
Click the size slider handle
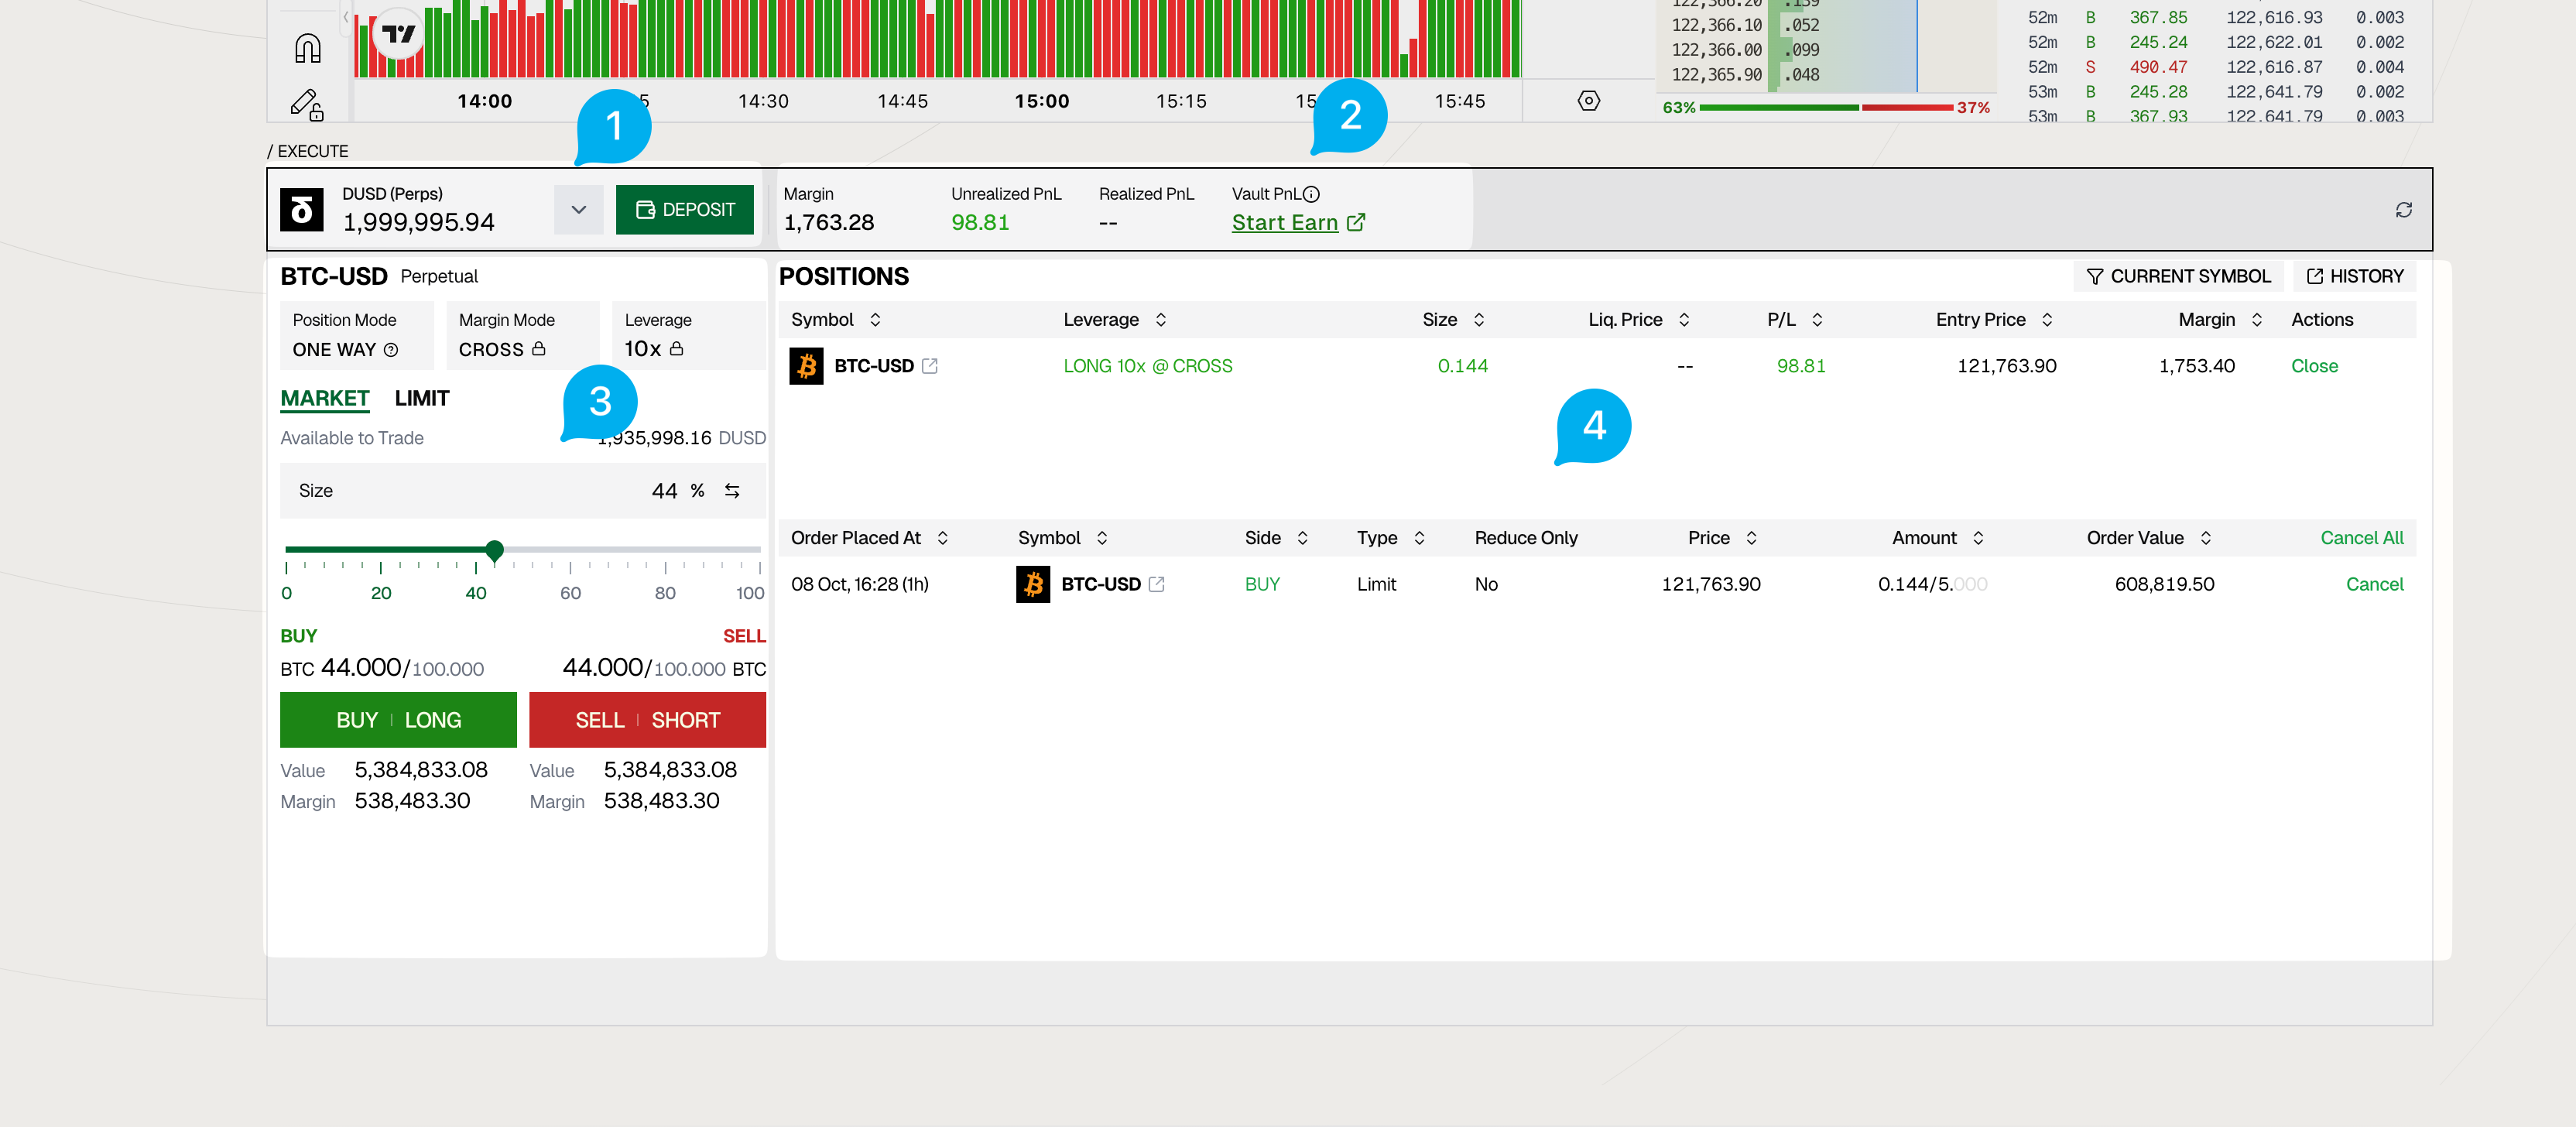(x=494, y=549)
